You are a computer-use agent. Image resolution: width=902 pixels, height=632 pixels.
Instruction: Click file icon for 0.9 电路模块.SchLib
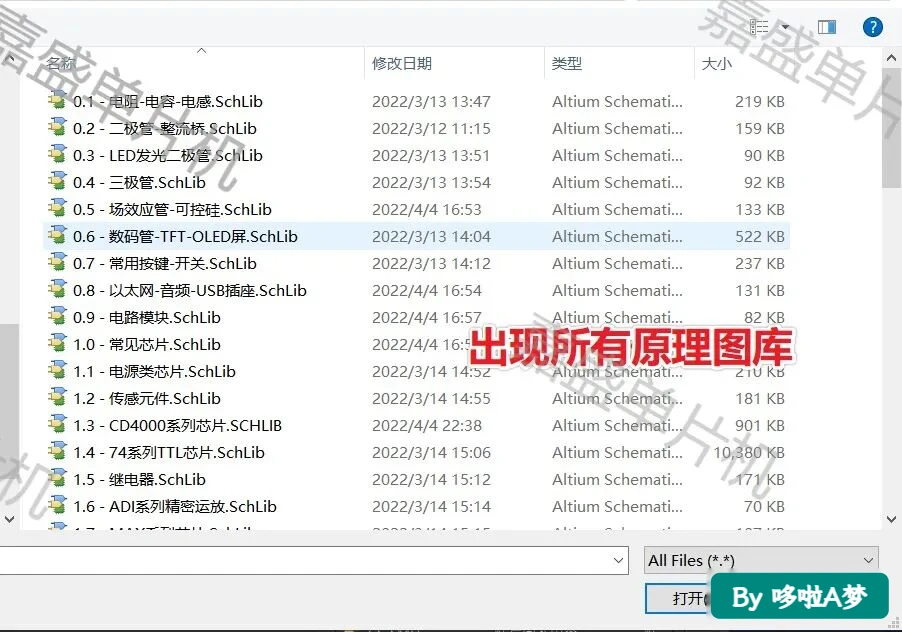tap(57, 317)
